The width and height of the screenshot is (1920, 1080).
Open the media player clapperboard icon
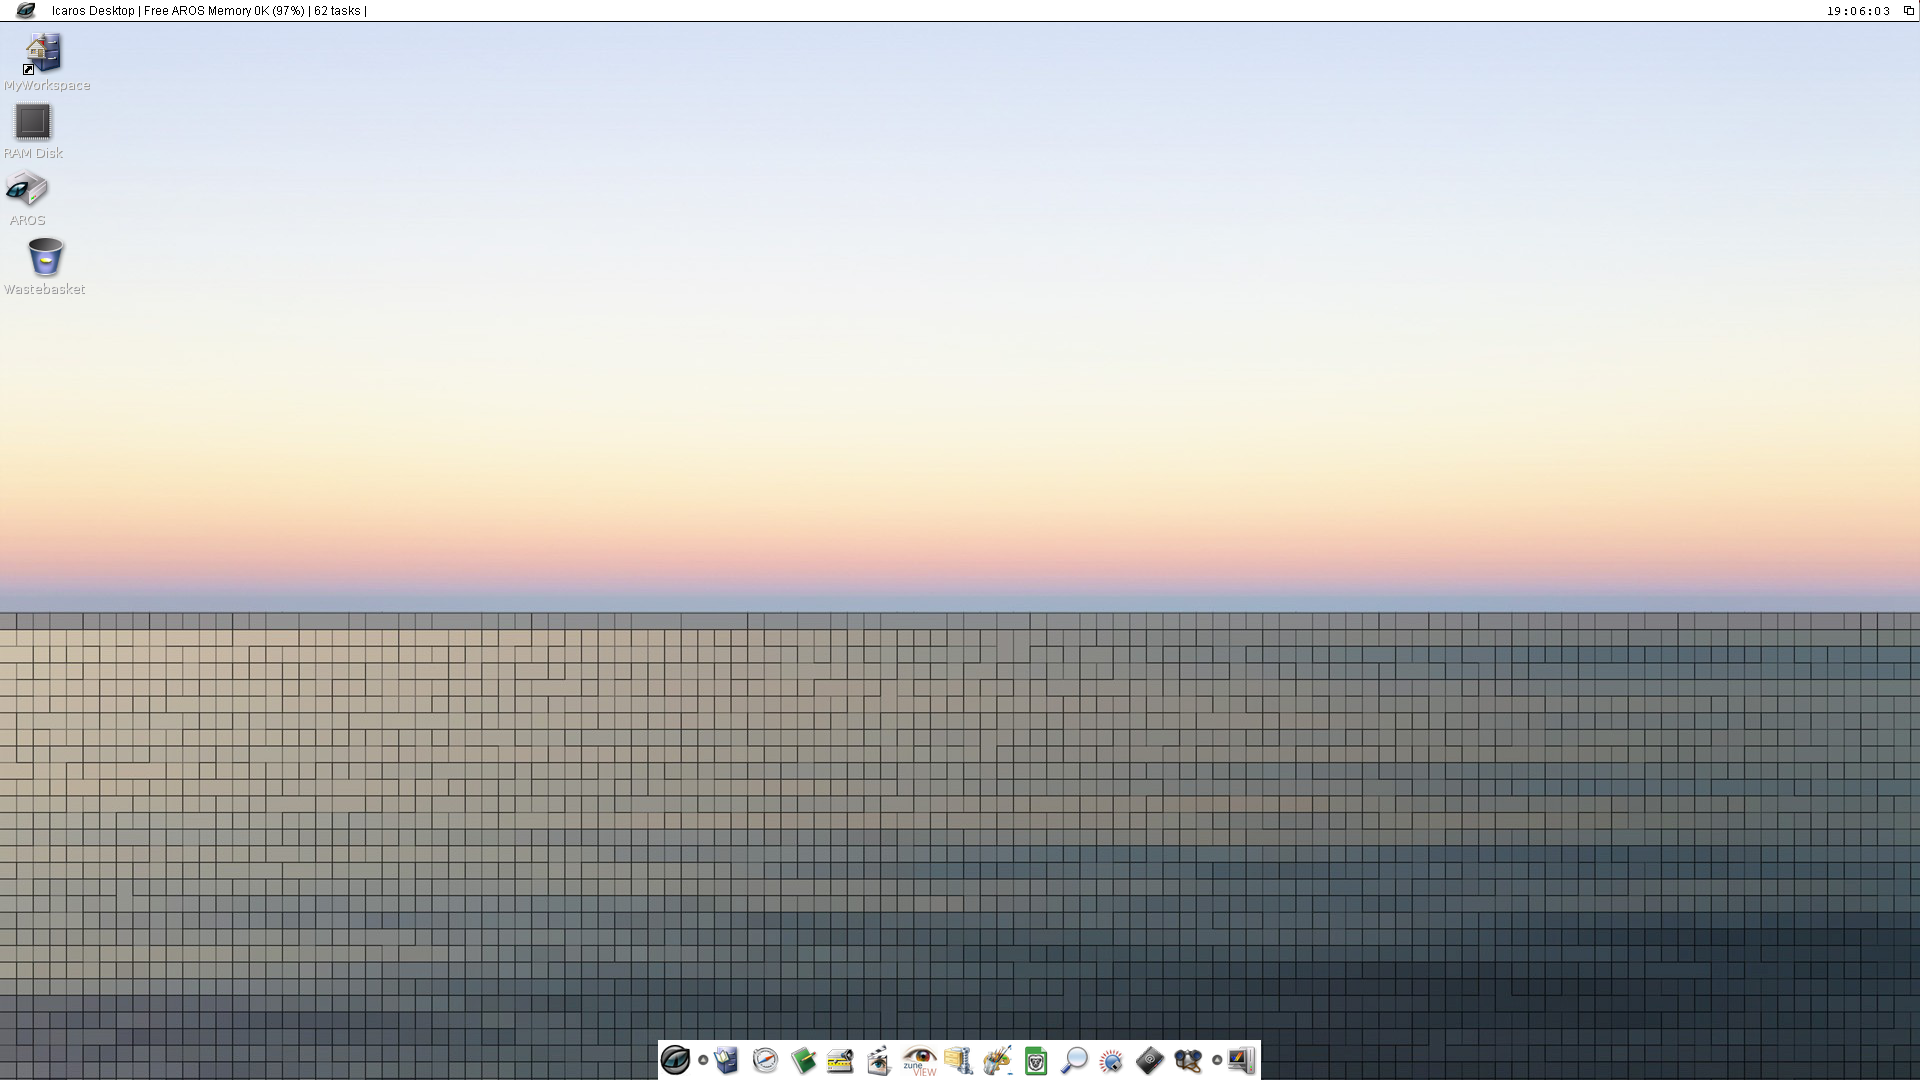click(878, 1061)
